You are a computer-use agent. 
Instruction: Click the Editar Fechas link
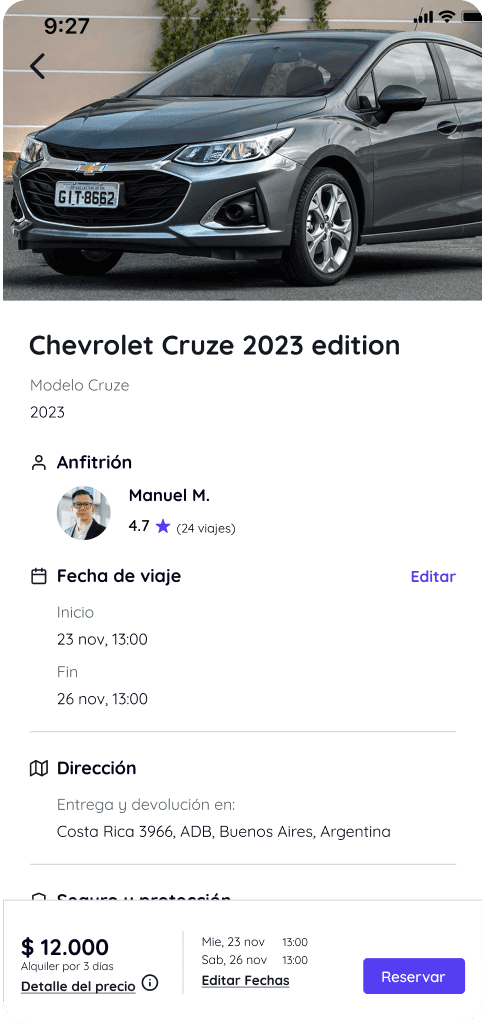(x=245, y=980)
